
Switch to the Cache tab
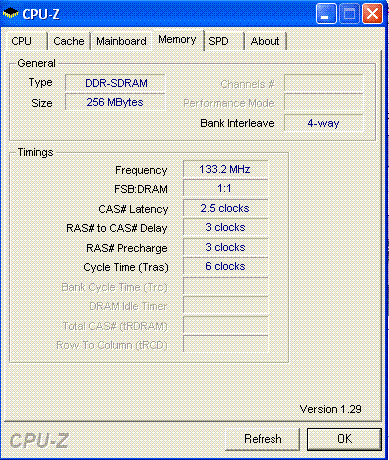point(69,41)
